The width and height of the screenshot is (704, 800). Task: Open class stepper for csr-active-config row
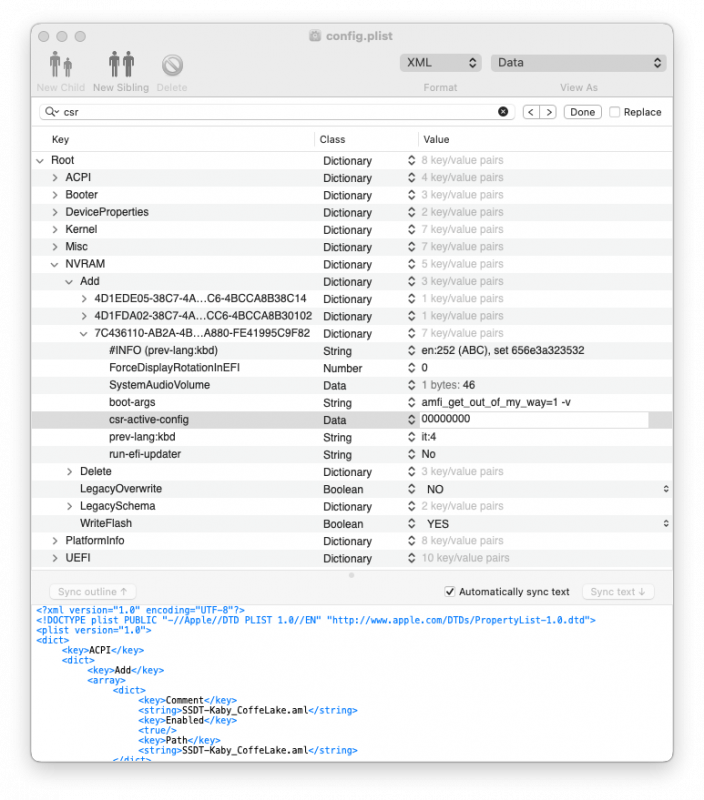coord(412,420)
